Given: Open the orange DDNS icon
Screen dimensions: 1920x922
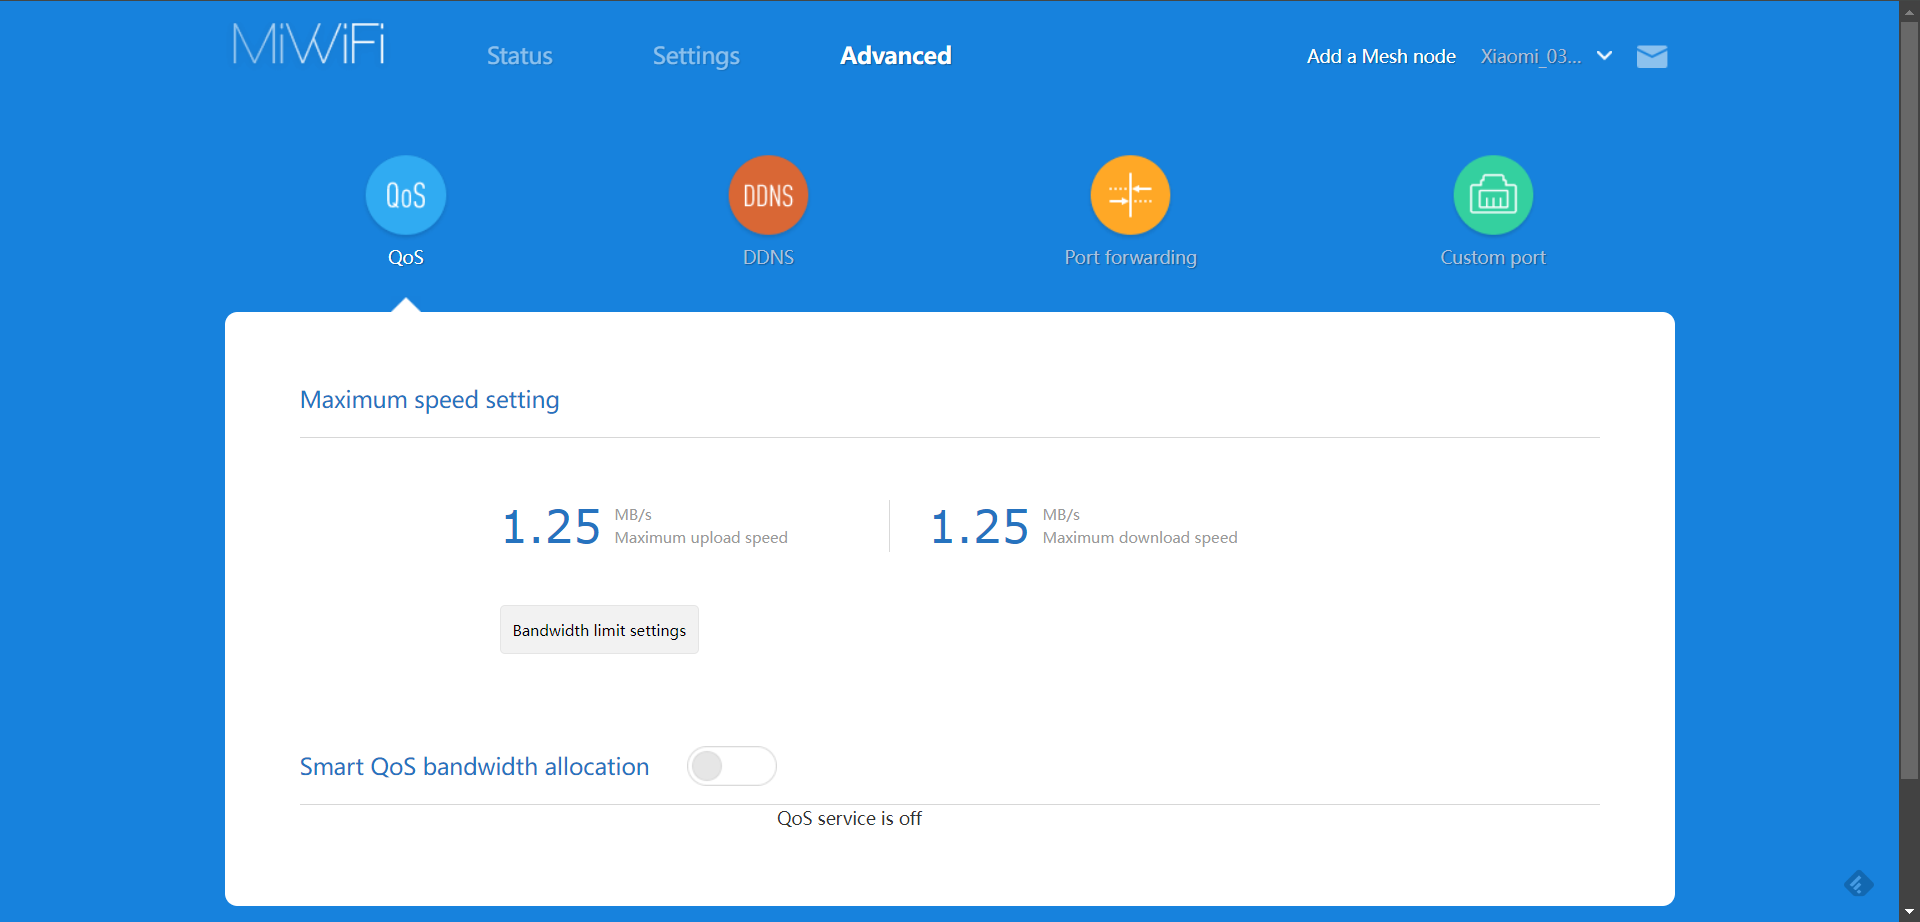Looking at the screenshot, I should [768, 195].
